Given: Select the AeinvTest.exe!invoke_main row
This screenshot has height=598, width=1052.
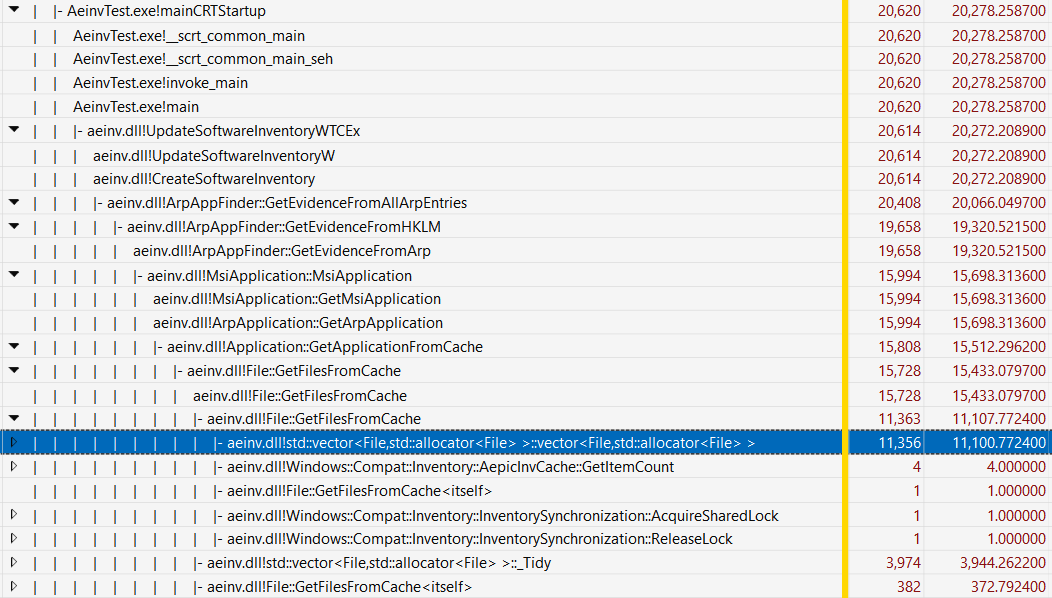Looking at the screenshot, I should (160, 83).
